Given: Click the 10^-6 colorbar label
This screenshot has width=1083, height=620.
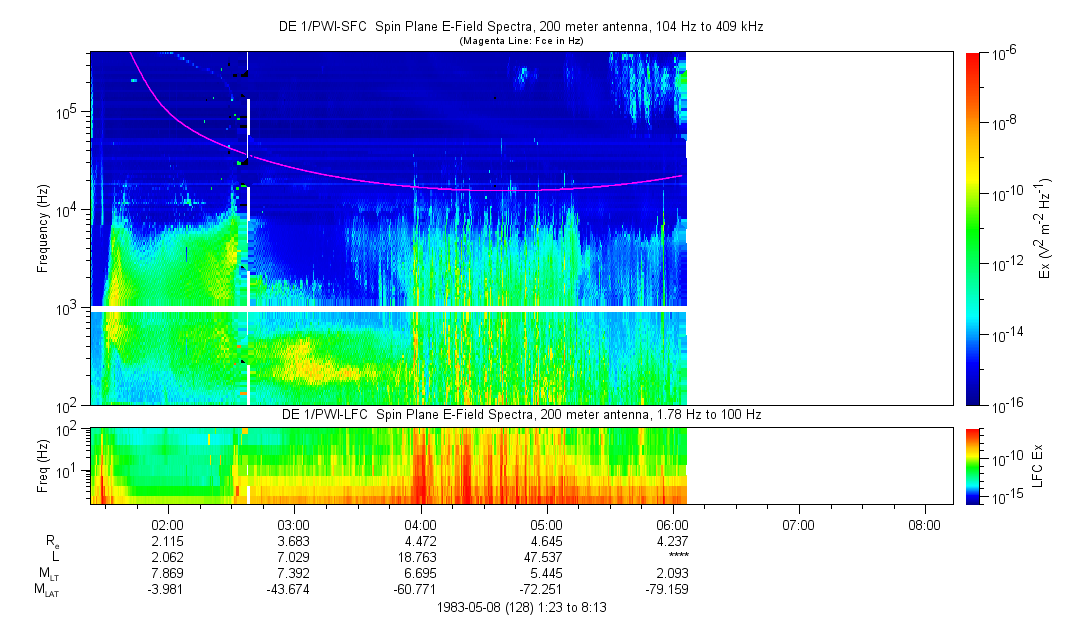Looking at the screenshot, I should click(x=1003, y=54).
